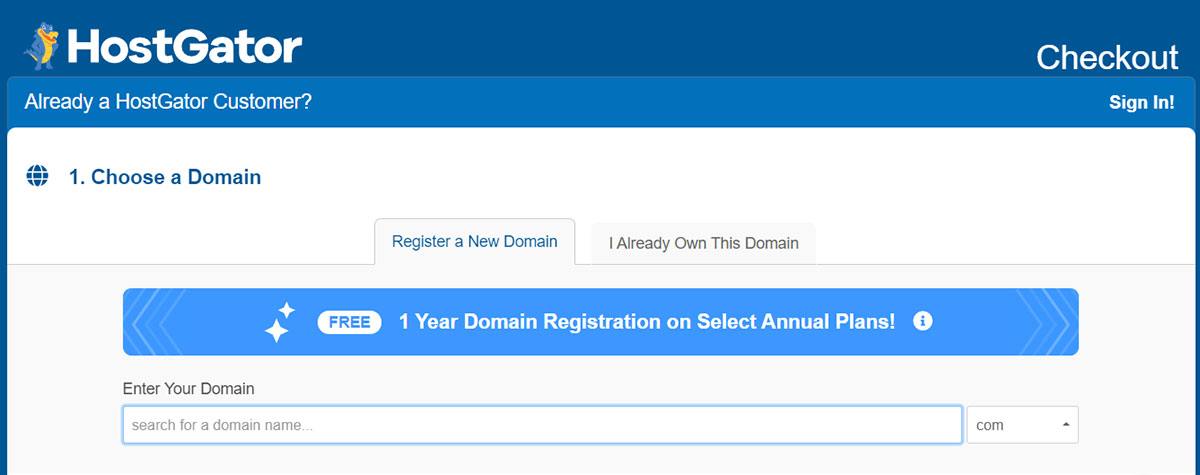Click the 1 Year Domain Registration banner text

pyautogui.click(x=647, y=322)
